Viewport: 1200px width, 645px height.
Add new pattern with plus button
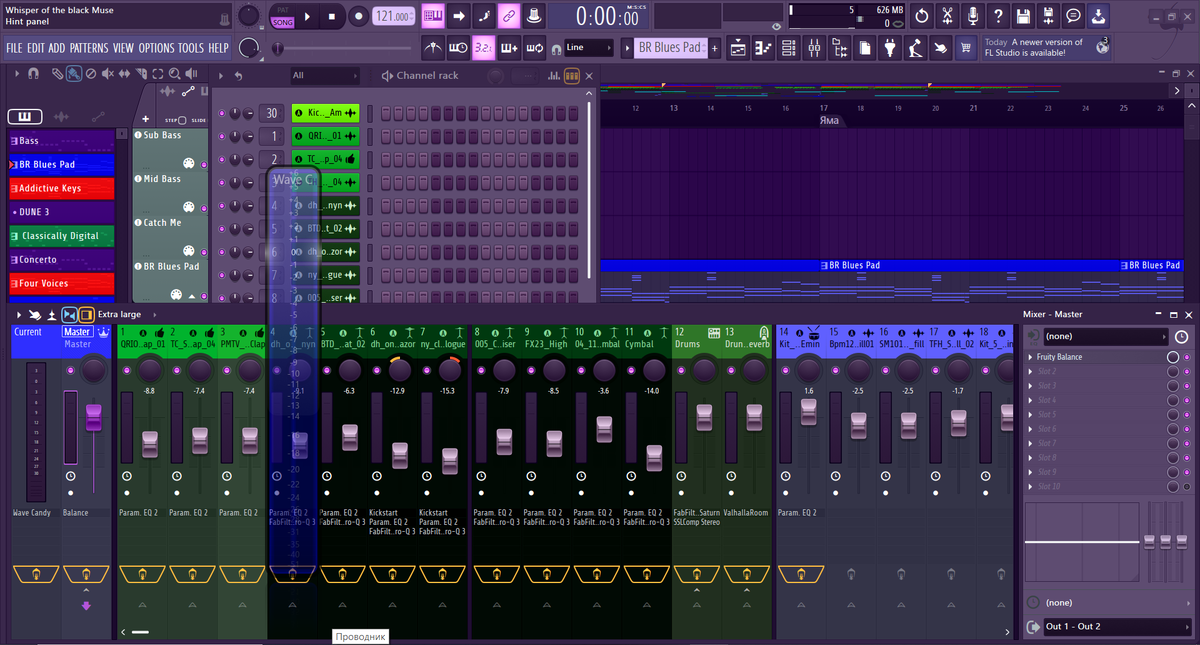coord(715,47)
